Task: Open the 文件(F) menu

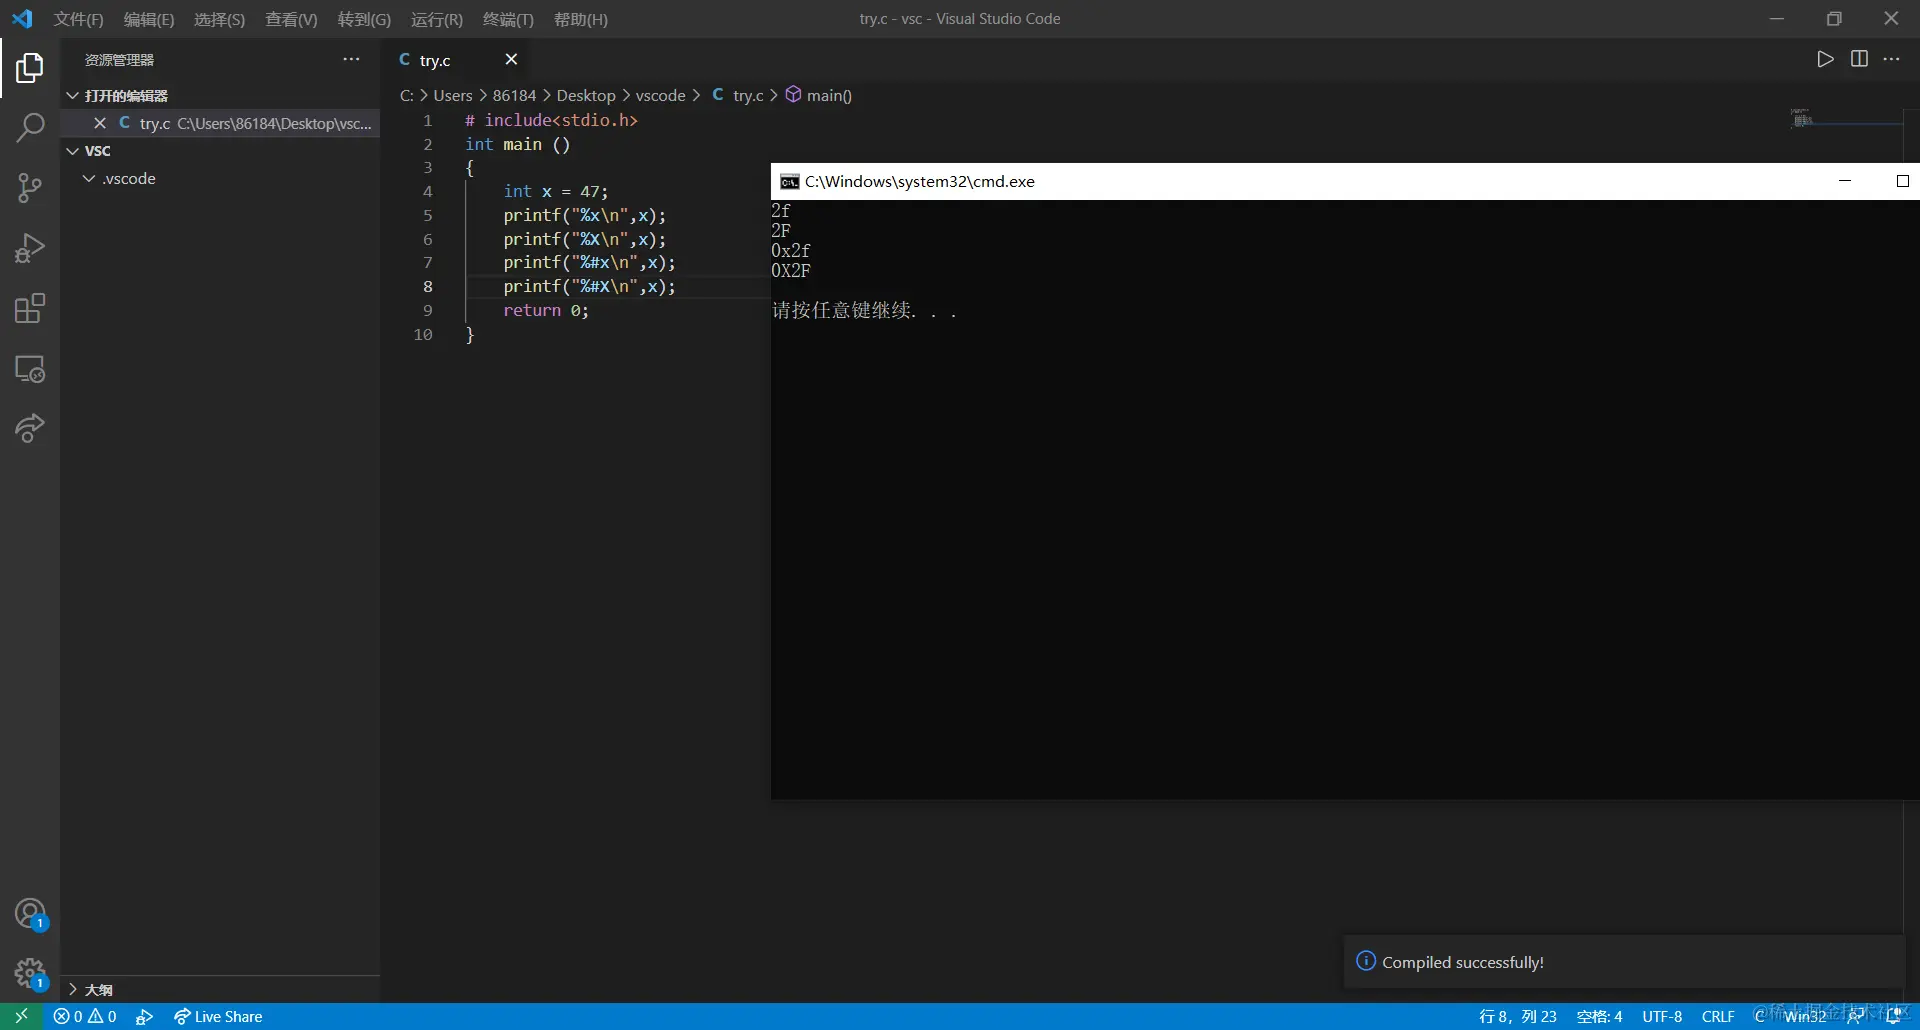Action: [x=79, y=19]
